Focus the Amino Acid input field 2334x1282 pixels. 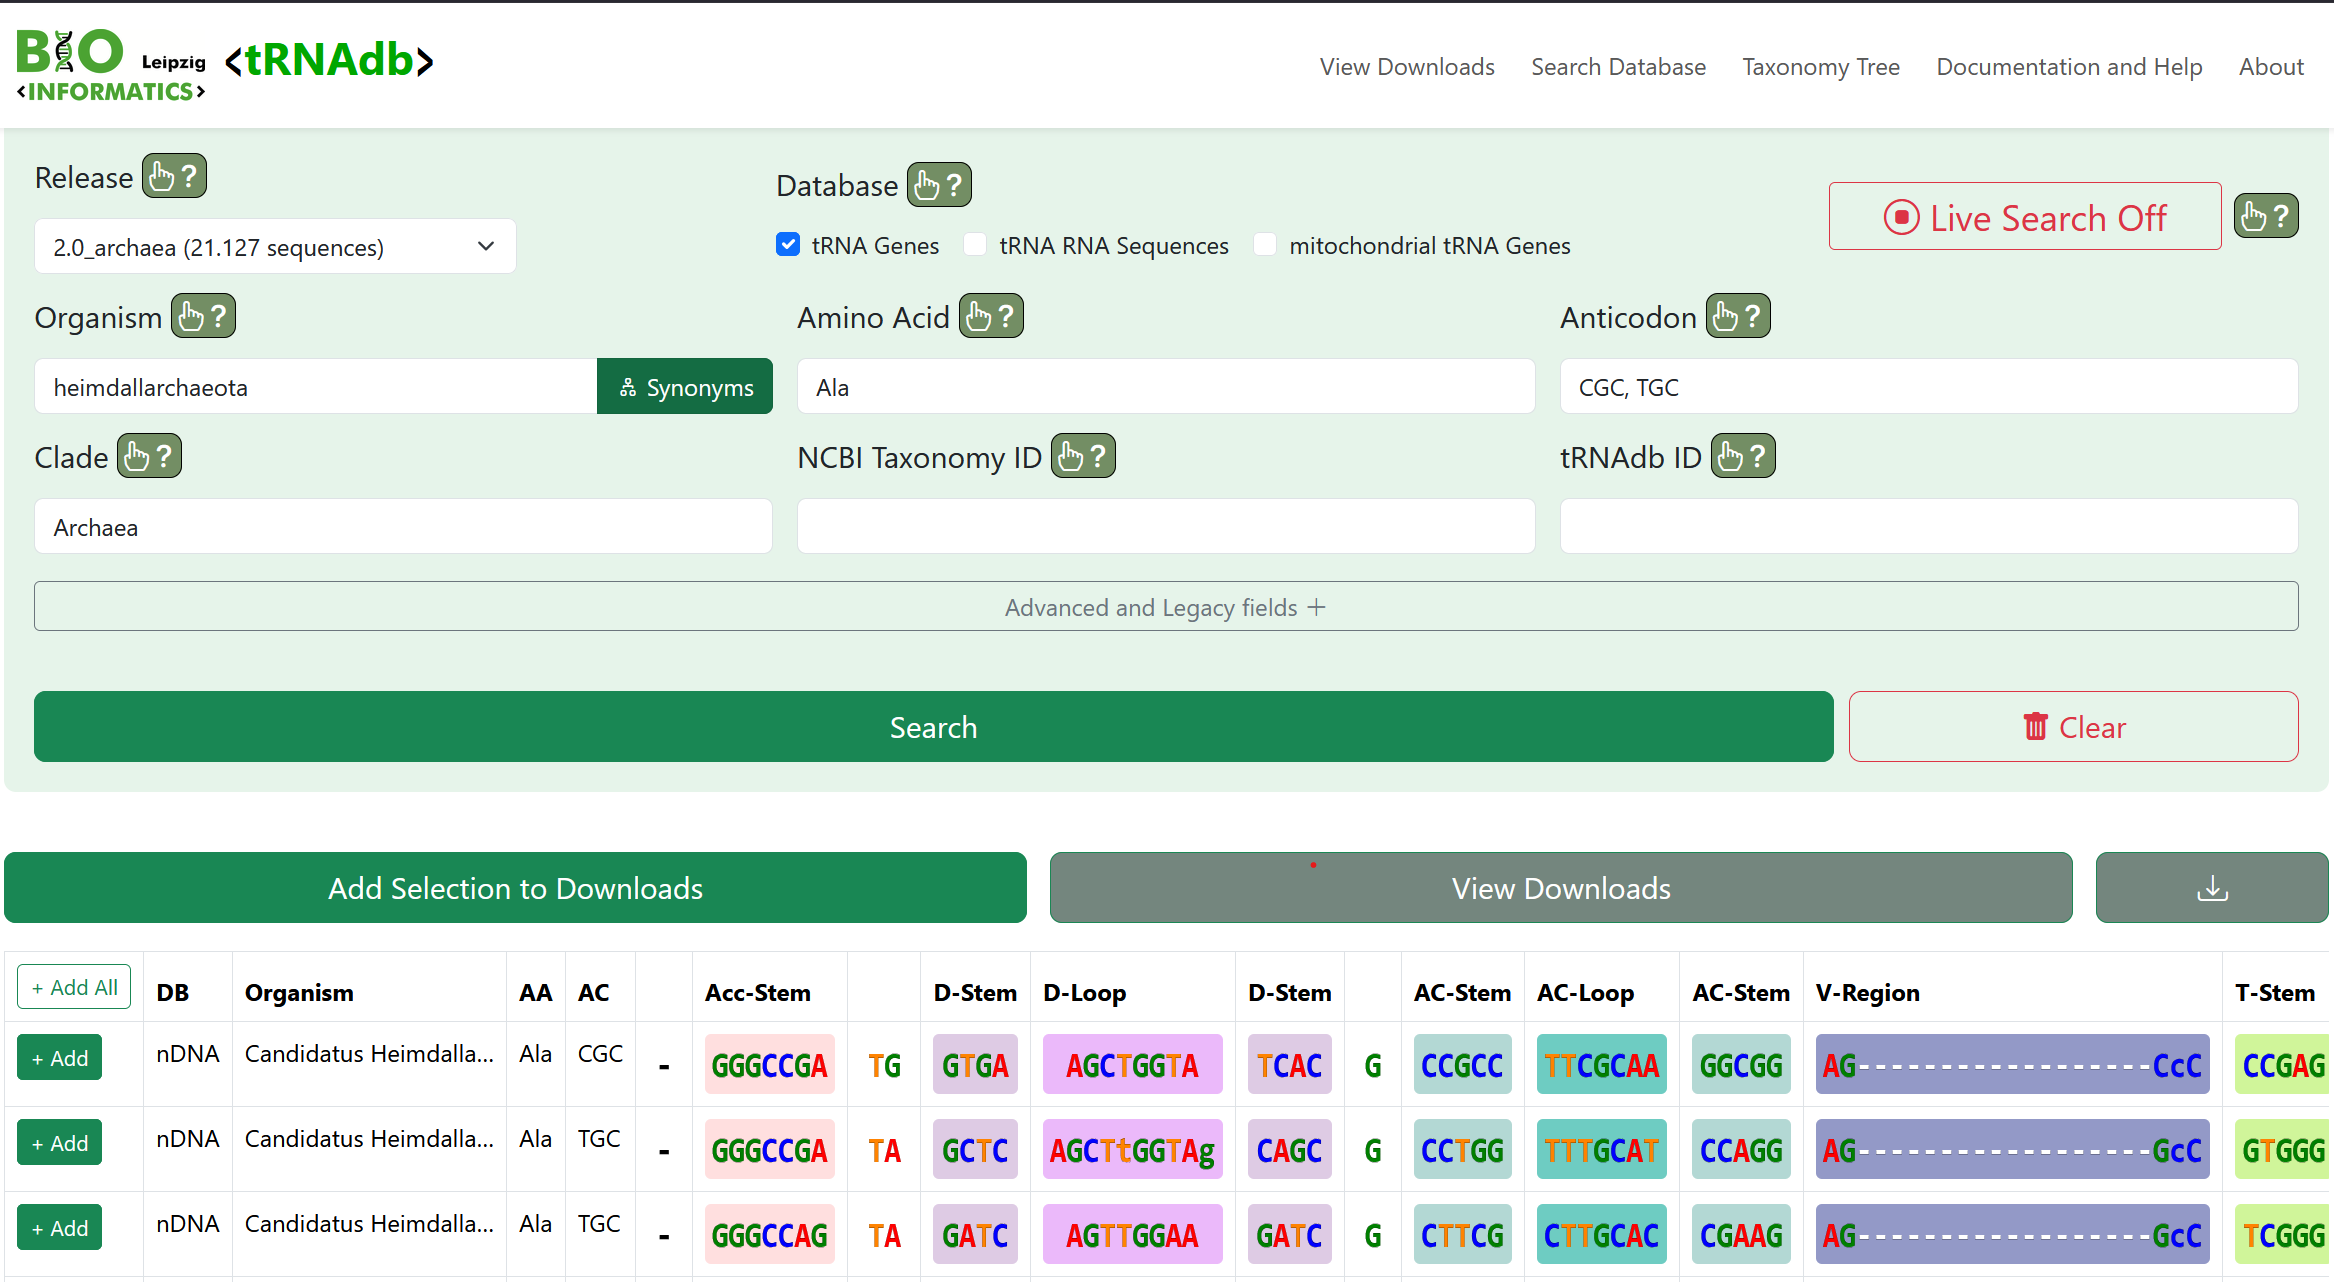click(x=1166, y=387)
